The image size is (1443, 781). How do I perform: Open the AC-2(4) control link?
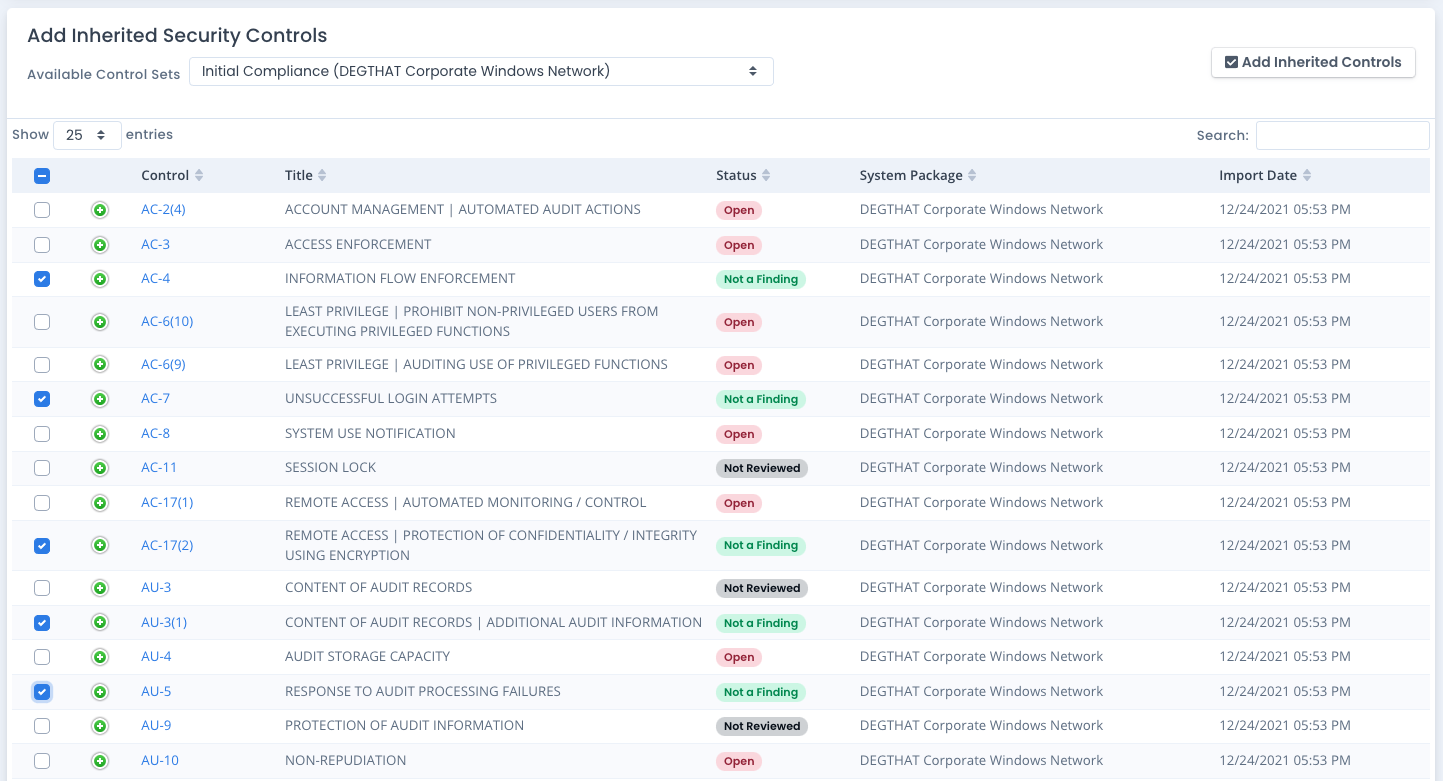pyautogui.click(x=163, y=210)
